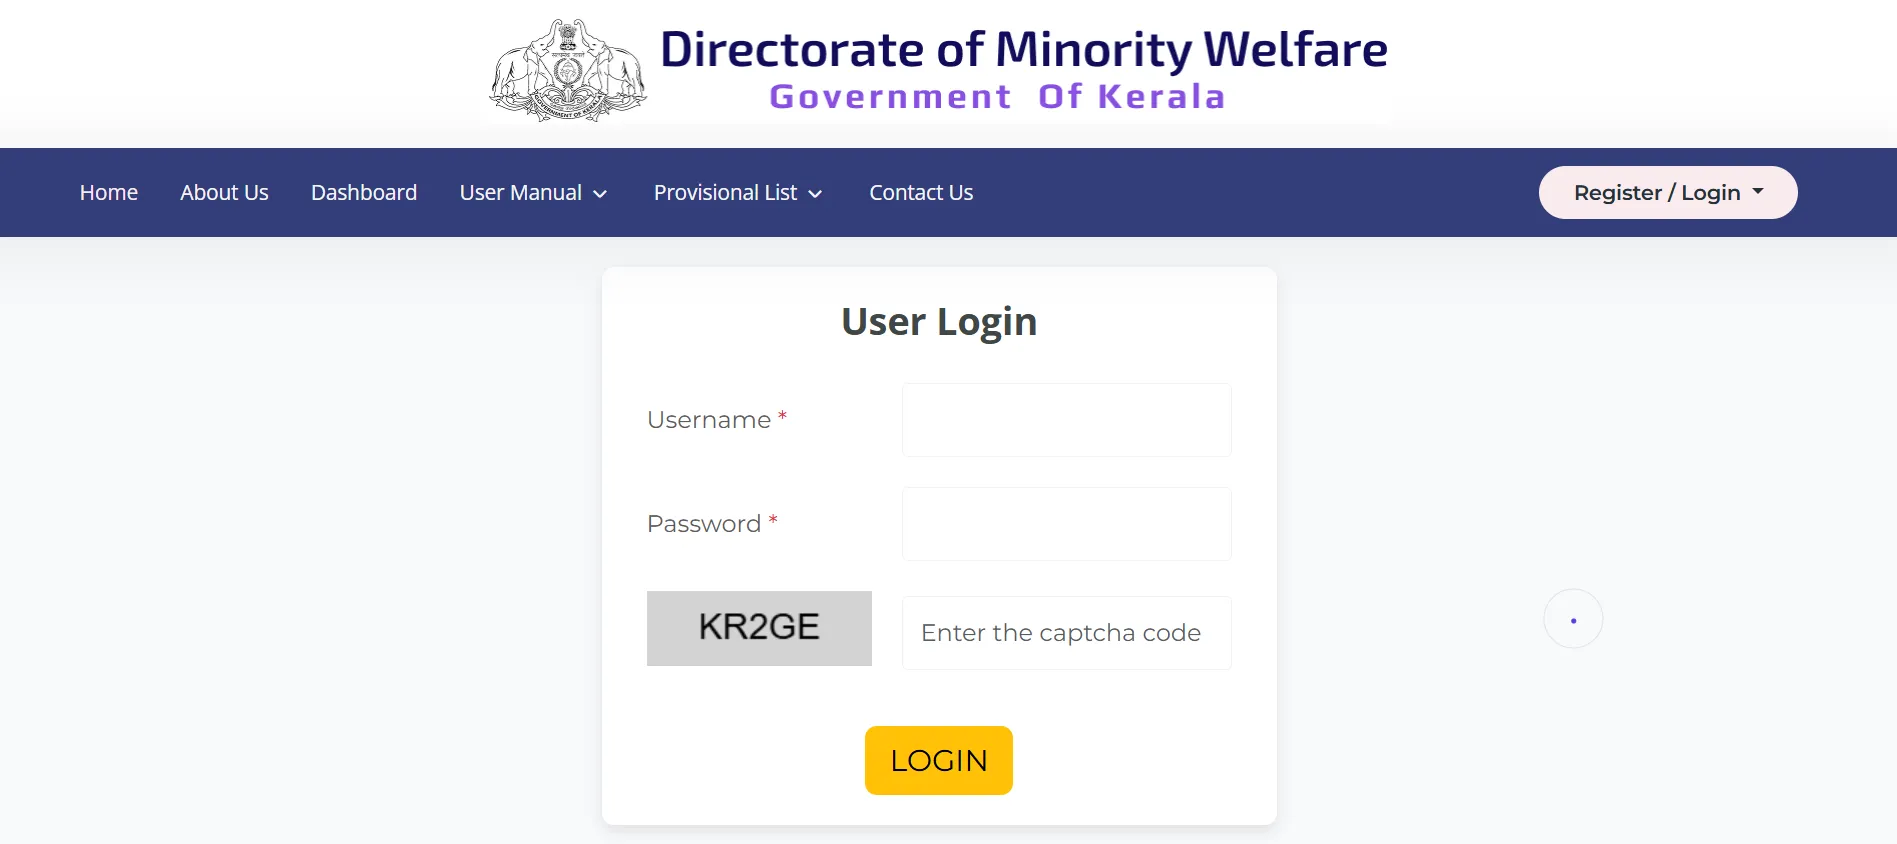Click the Password label text
The image size is (1897, 844).
coord(703,523)
